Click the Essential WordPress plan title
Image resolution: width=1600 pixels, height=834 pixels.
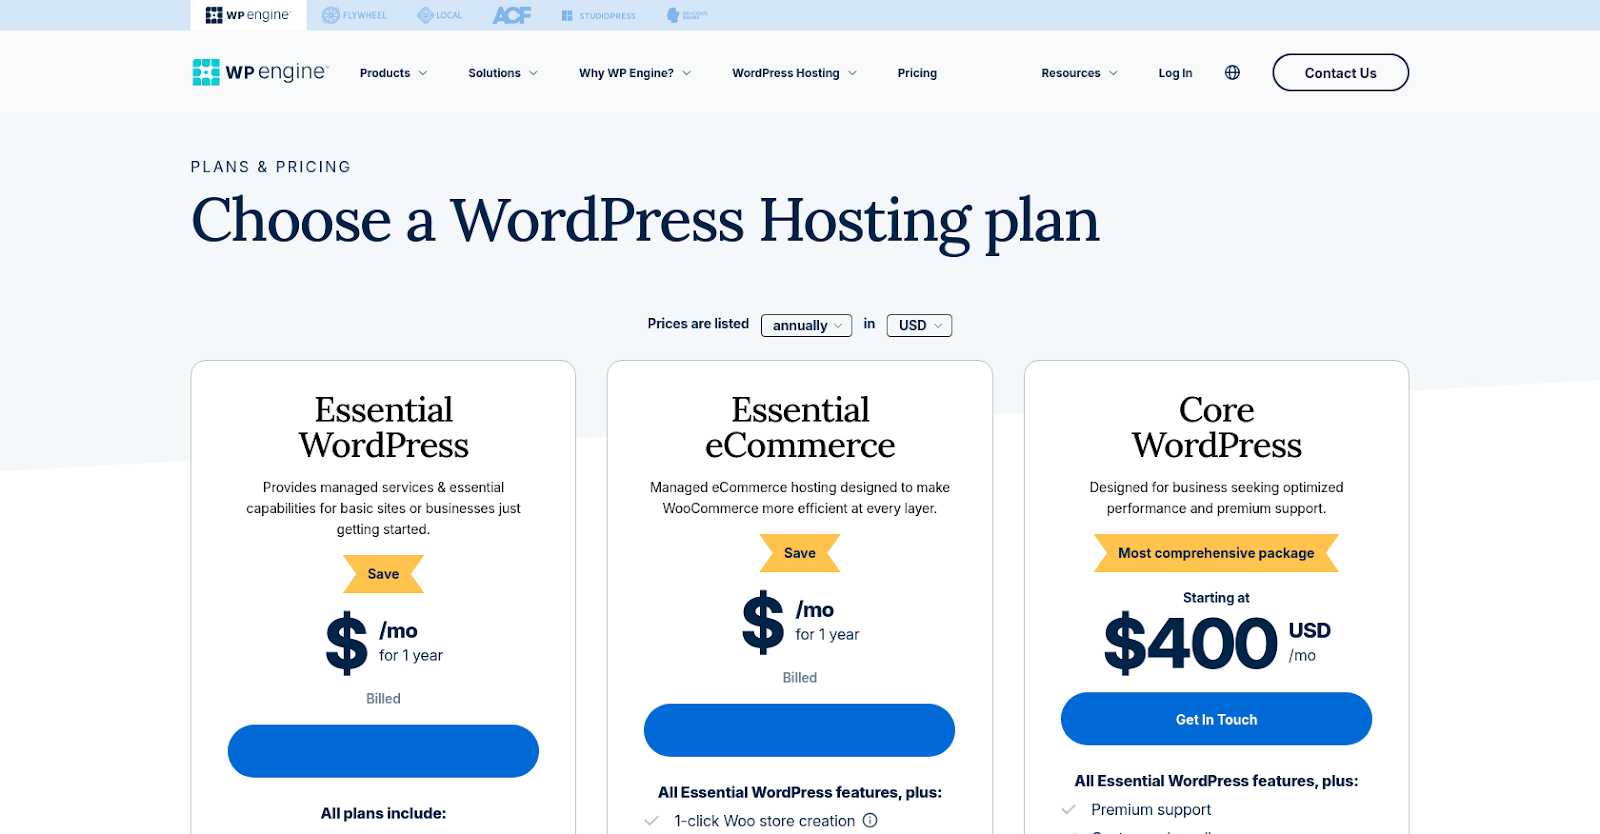point(383,427)
